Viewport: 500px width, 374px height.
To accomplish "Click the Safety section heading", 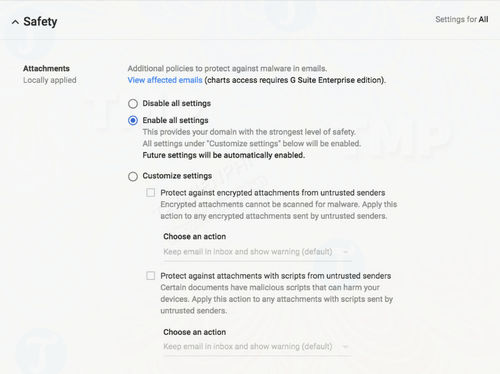I will [x=40, y=22].
